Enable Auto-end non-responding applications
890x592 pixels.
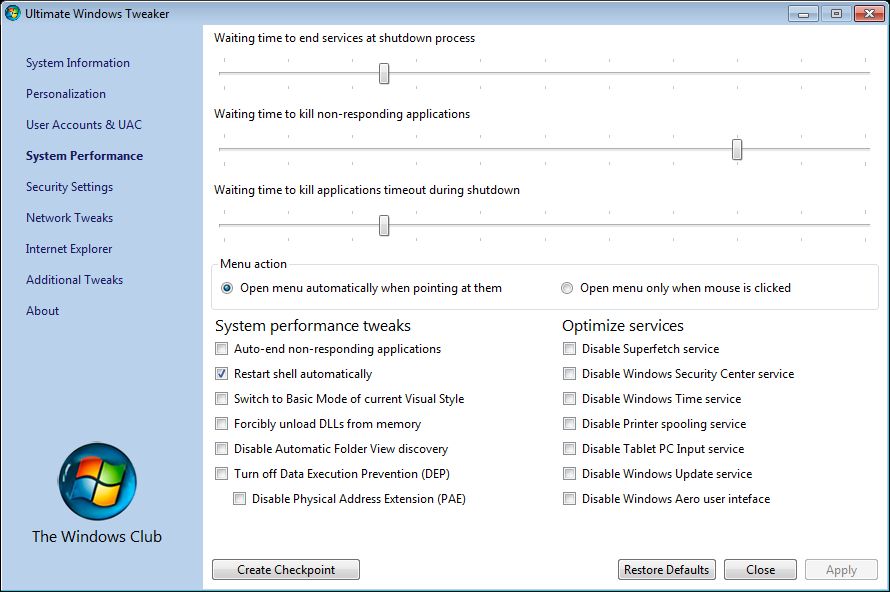[222, 349]
